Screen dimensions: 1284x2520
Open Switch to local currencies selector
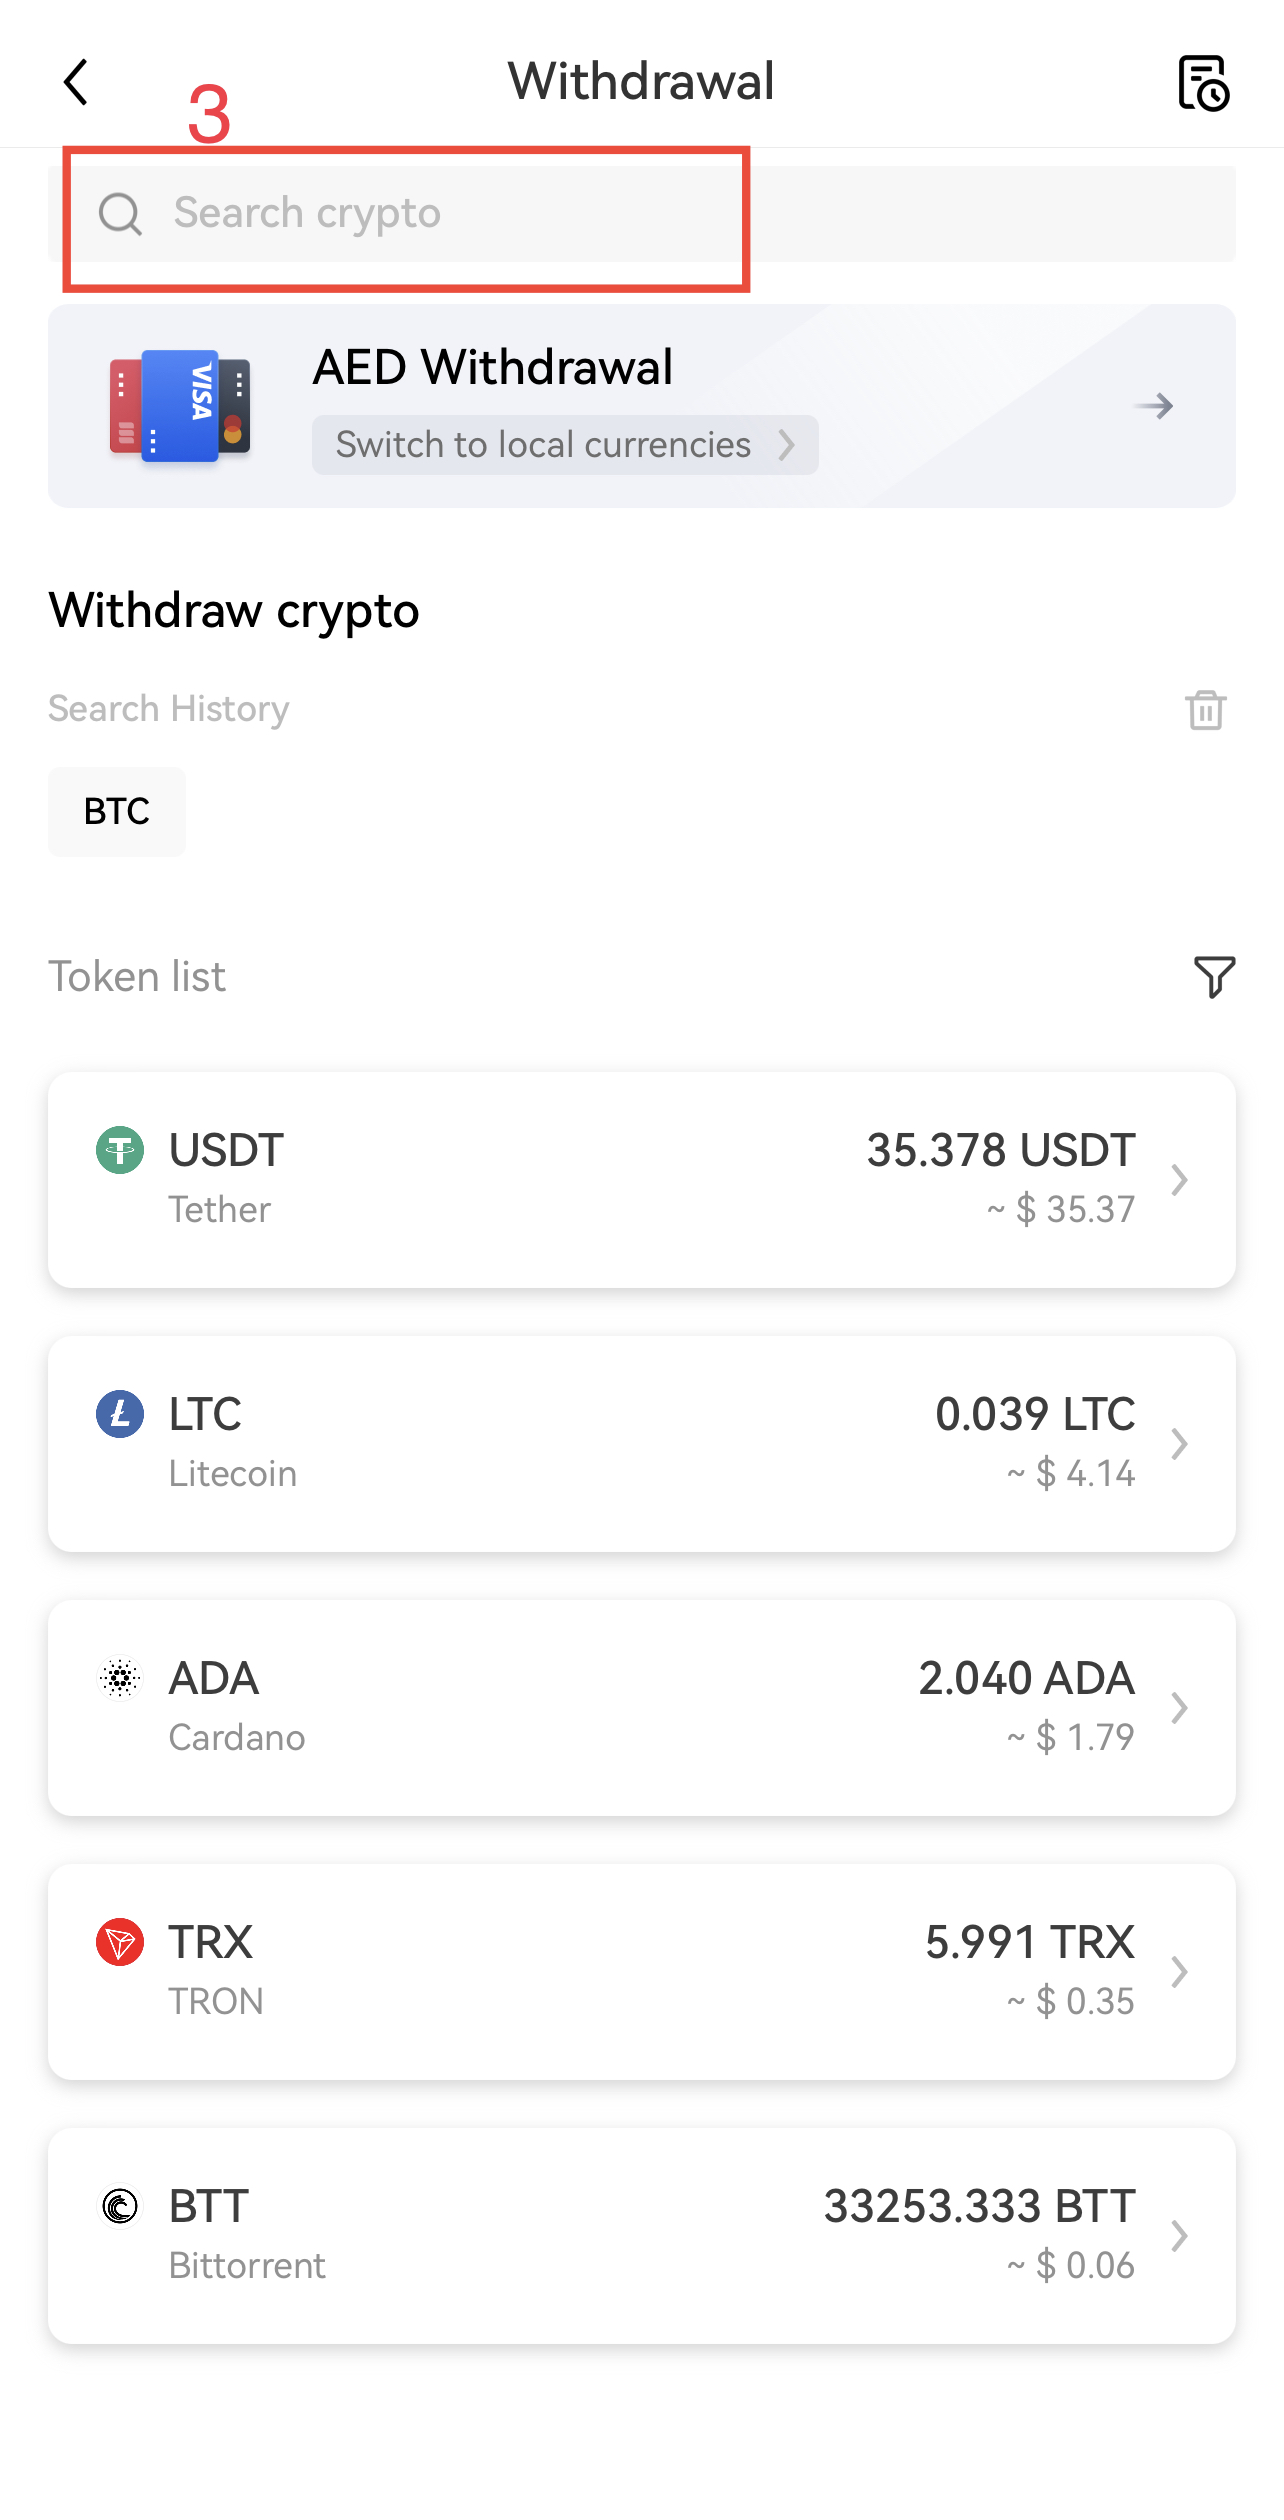coord(565,445)
